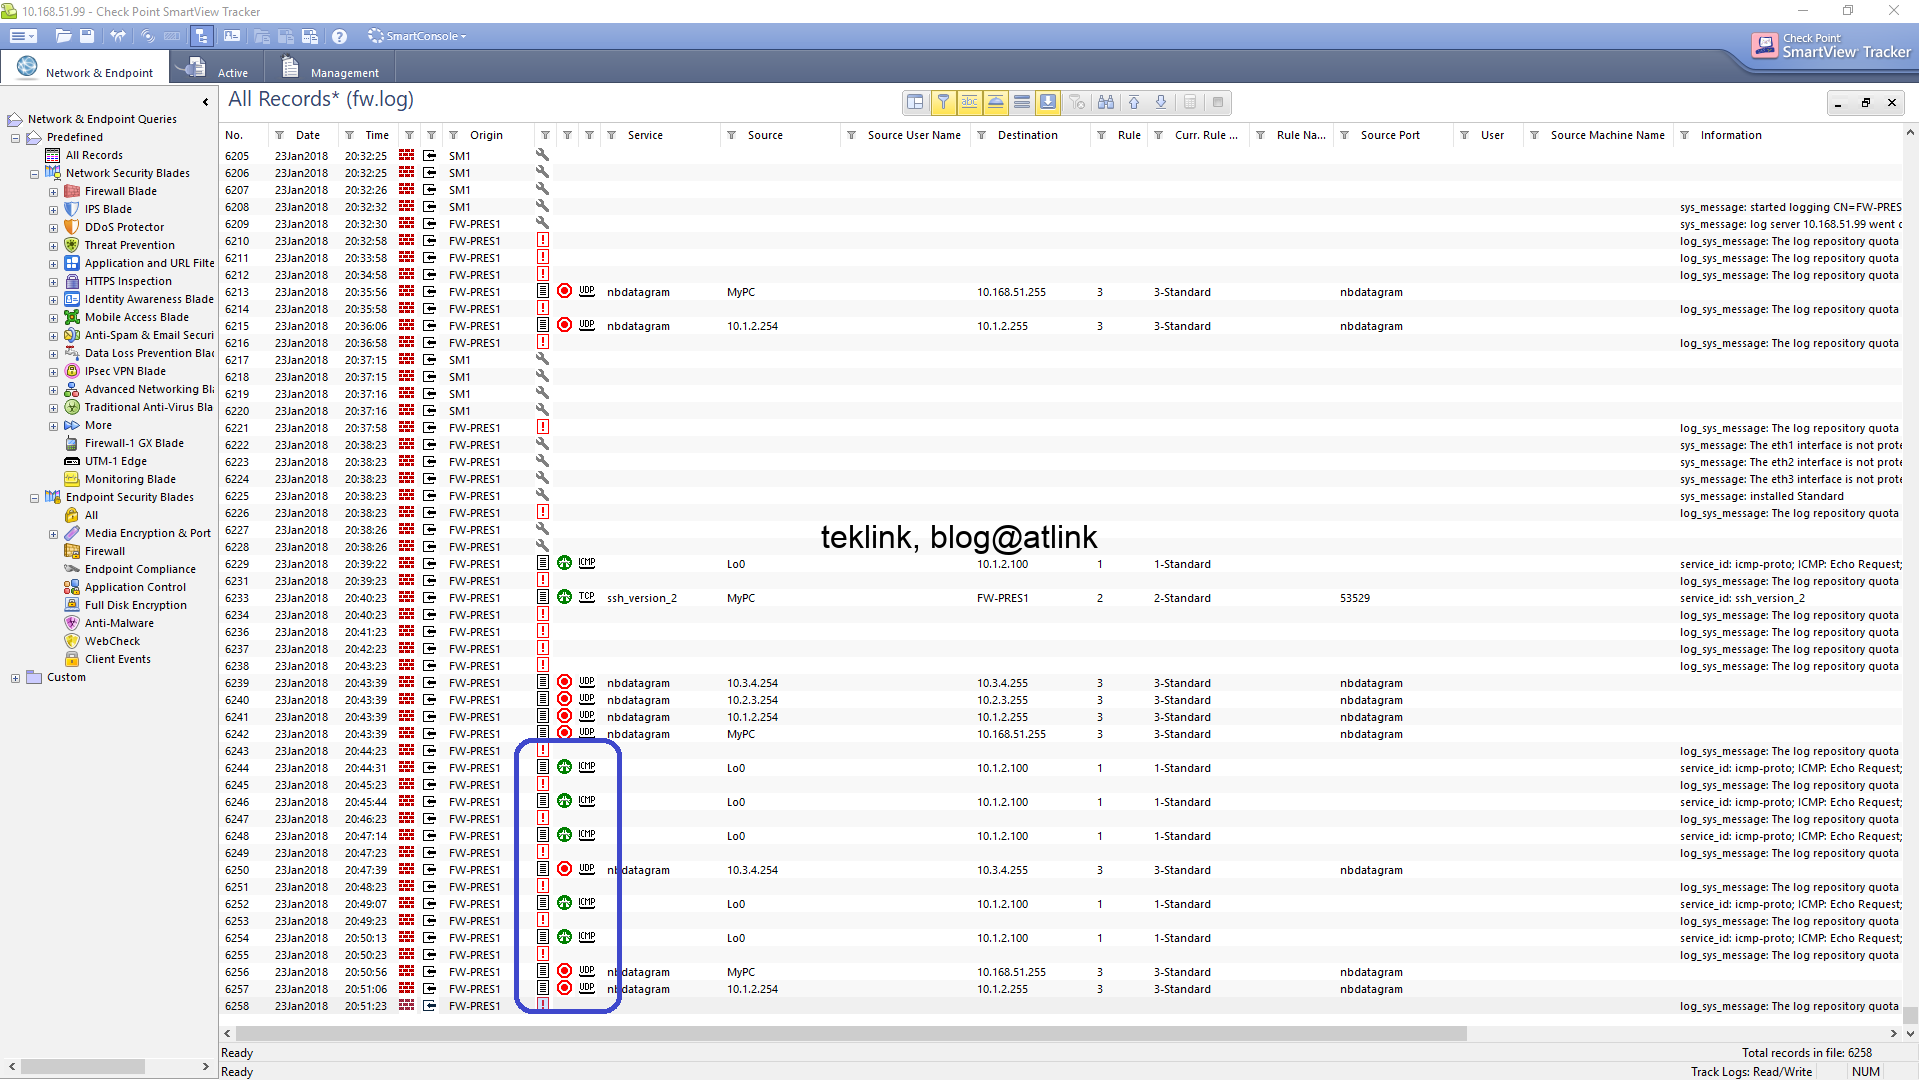This screenshot has height=1080, width=1919.
Task: Open the main application menu button
Action: click(23, 36)
